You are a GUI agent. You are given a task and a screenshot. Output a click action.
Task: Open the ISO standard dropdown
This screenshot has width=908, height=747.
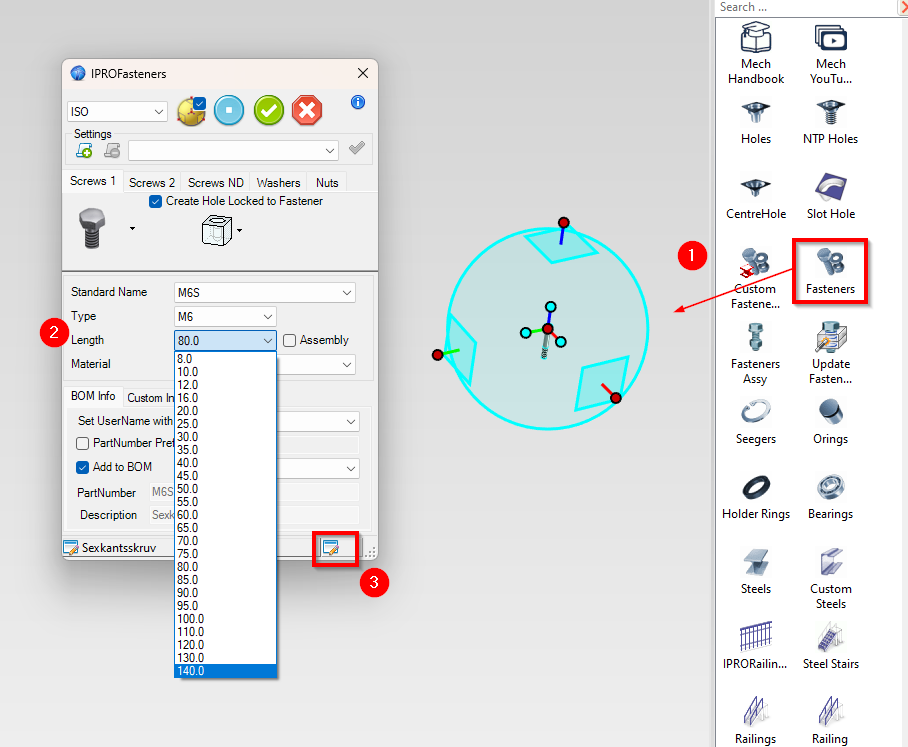117,112
